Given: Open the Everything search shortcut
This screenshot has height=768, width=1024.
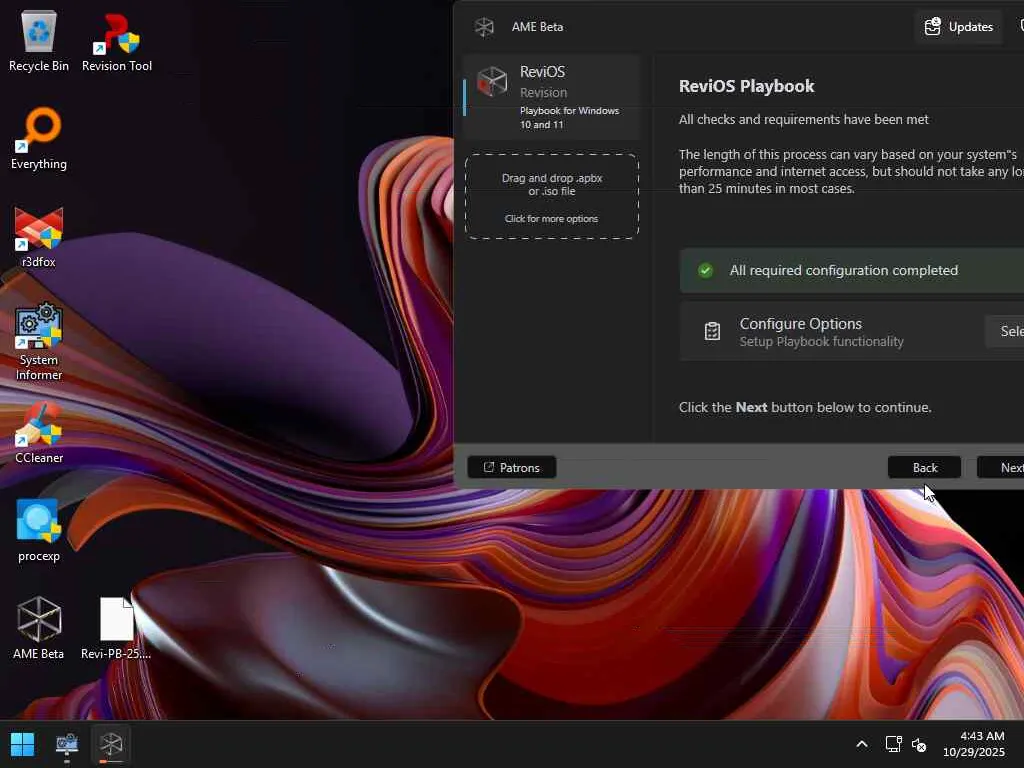Looking at the screenshot, I should pyautogui.click(x=39, y=139).
